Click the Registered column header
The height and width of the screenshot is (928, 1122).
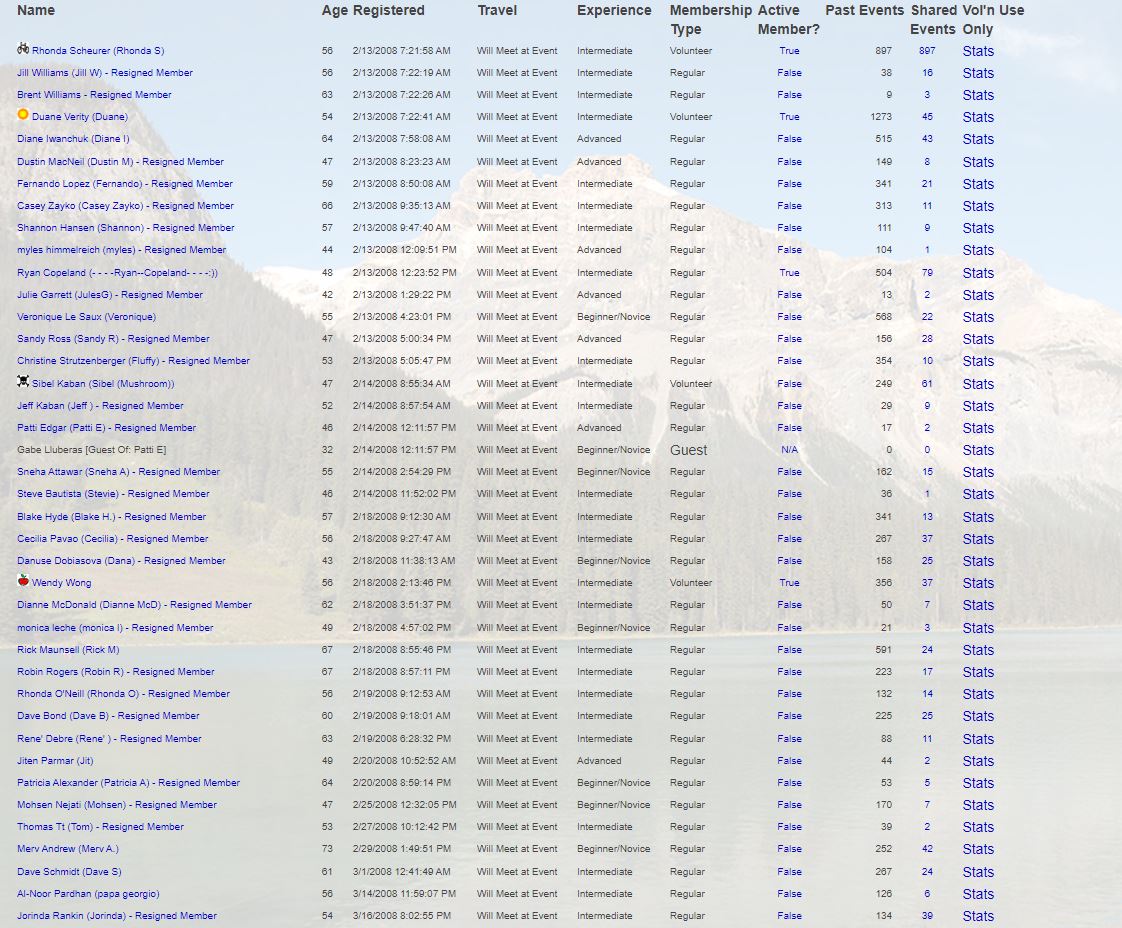[388, 10]
